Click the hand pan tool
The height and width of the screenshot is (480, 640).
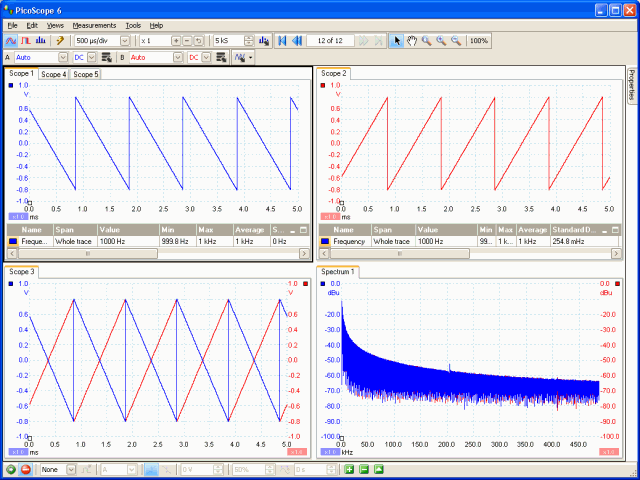point(412,40)
